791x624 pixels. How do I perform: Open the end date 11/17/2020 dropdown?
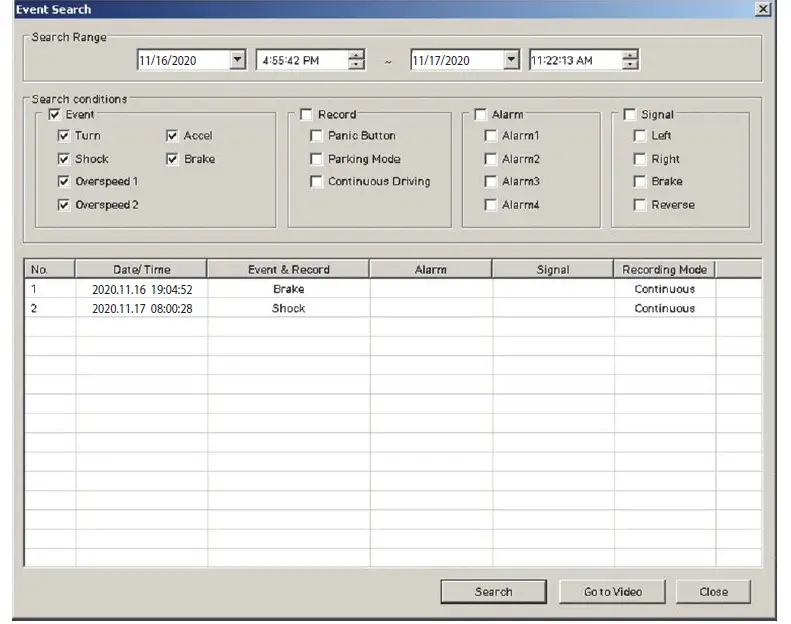pyautogui.click(x=511, y=60)
